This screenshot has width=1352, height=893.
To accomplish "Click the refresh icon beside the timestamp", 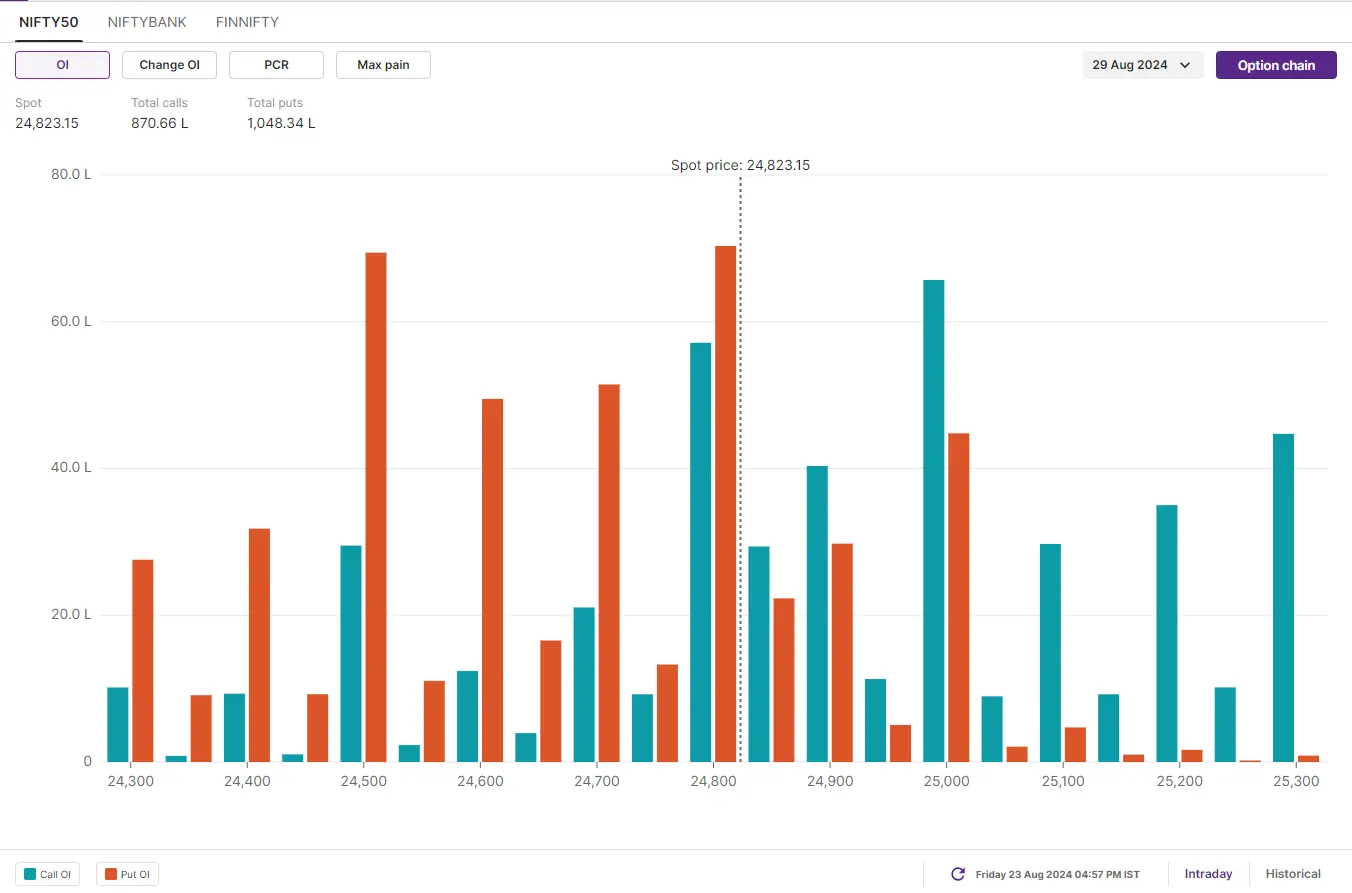I will coord(957,874).
